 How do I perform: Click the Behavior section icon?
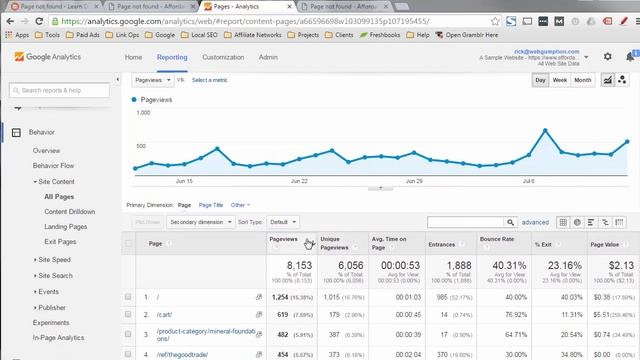tap(16, 132)
